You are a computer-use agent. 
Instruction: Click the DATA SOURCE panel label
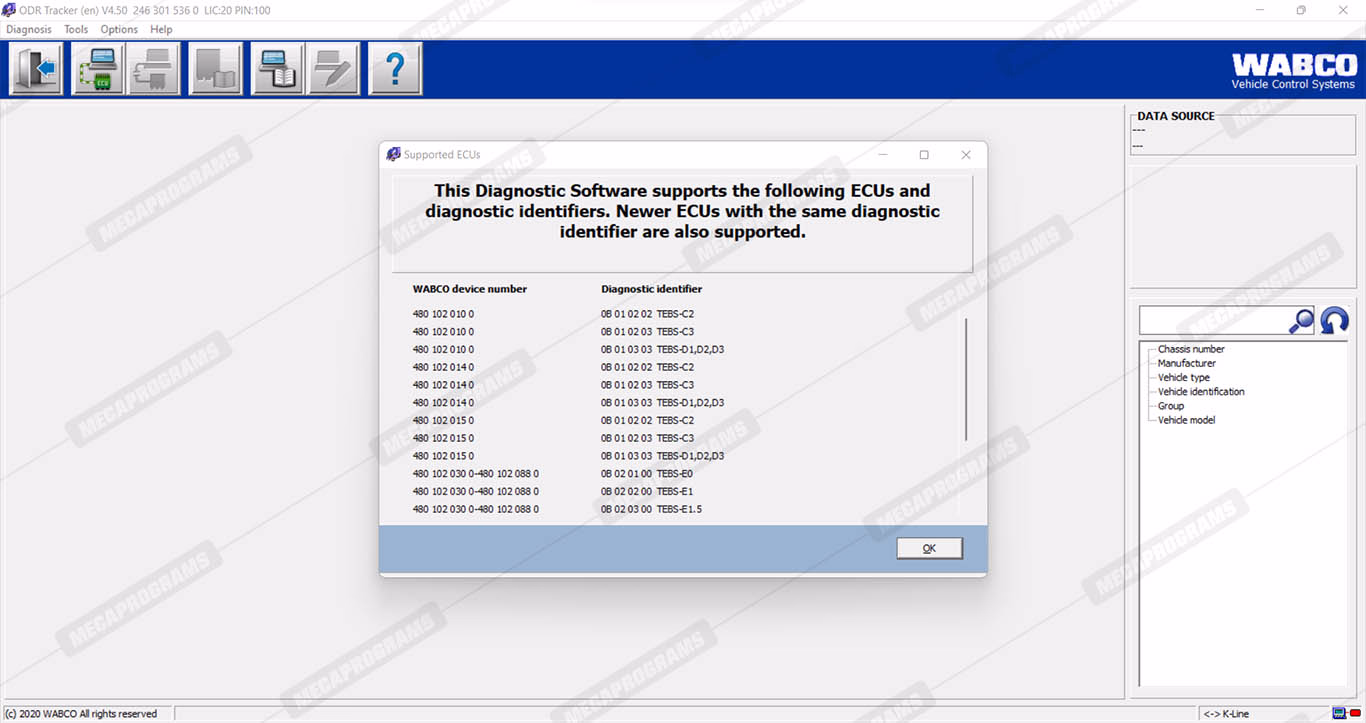point(1176,116)
